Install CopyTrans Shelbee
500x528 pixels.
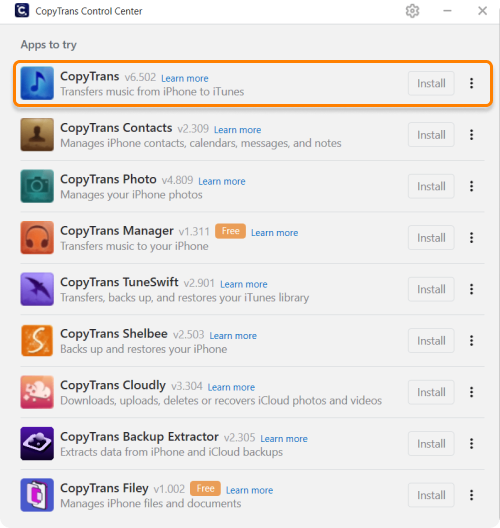coord(431,341)
